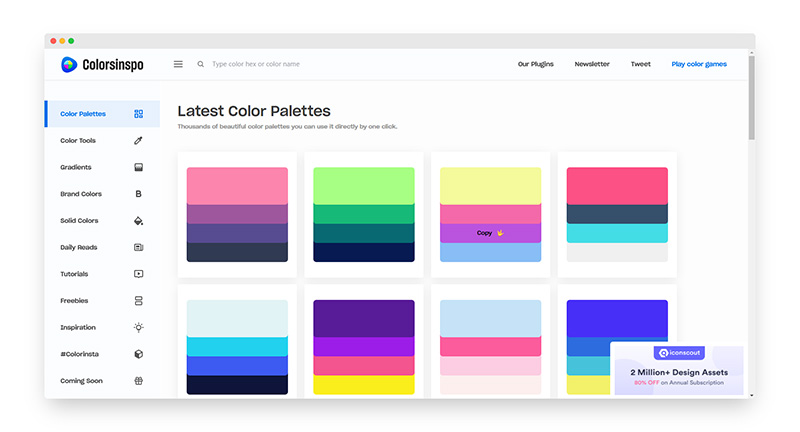The image size is (800, 432).
Task: Click the Colorsinspo logo icon
Action: pos(68,64)
